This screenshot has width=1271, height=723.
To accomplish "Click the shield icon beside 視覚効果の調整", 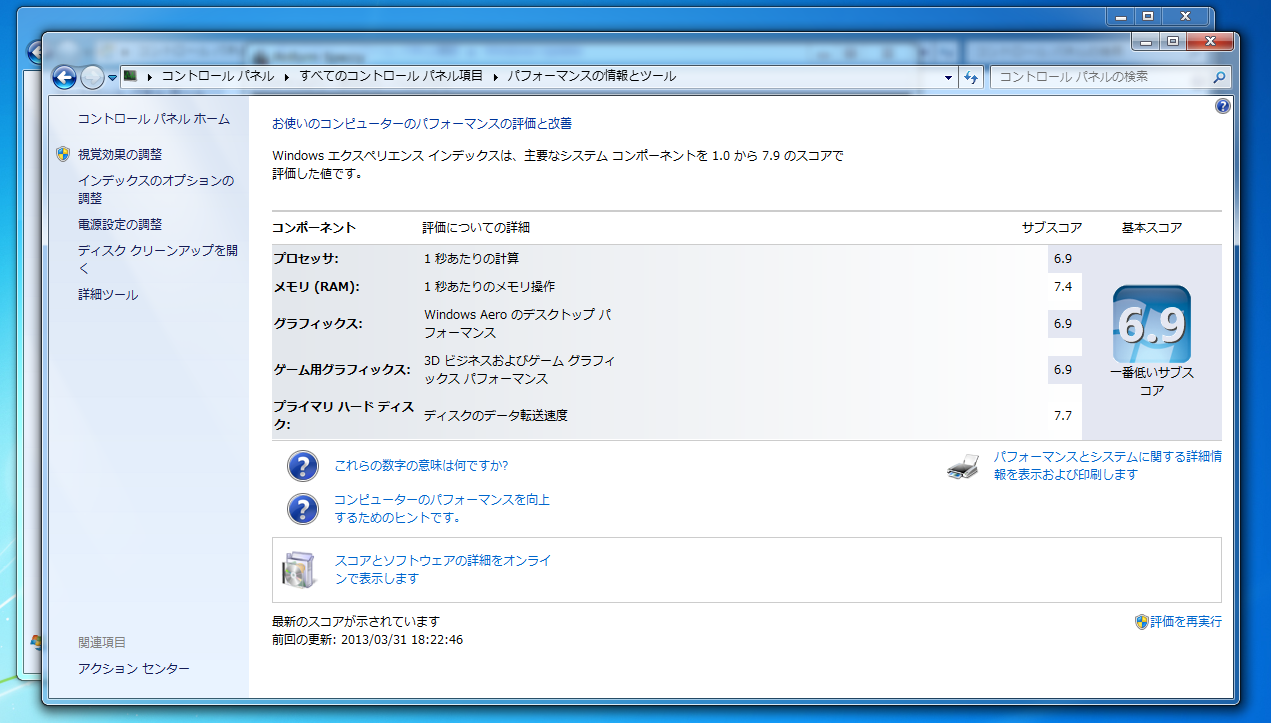I will (63, 154).
